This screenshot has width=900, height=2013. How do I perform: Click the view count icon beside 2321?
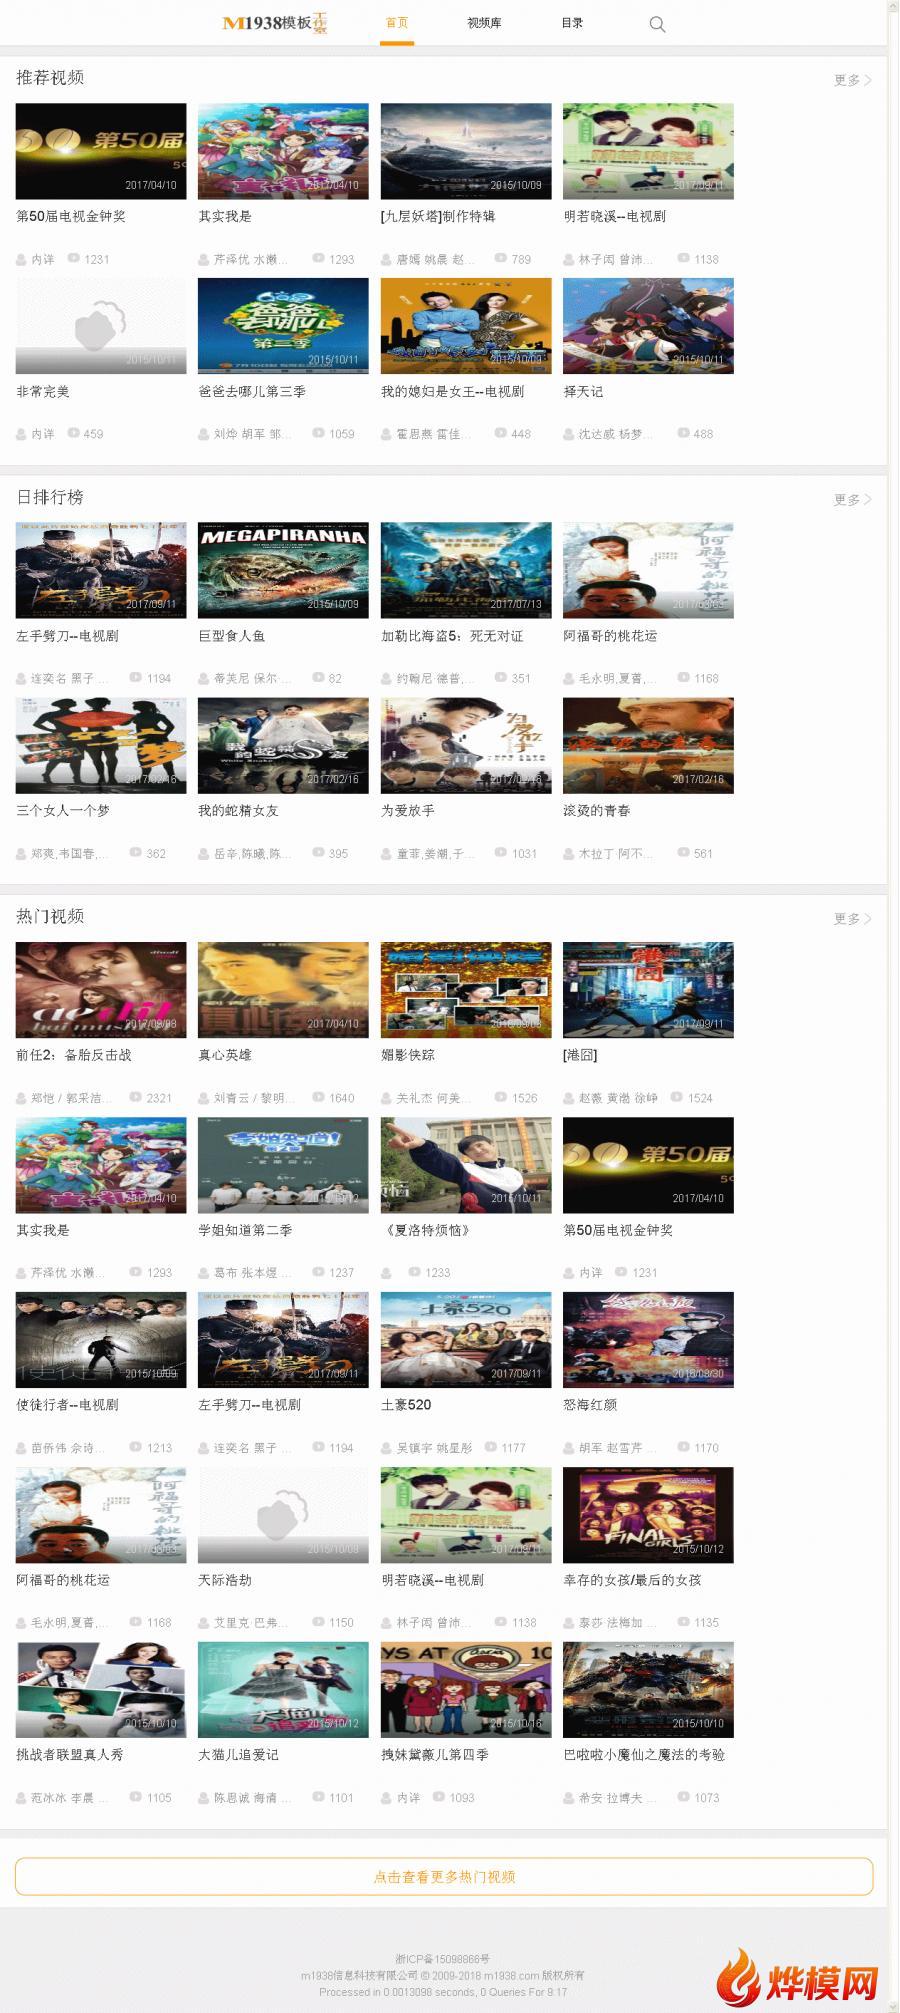tap(136, 1097)
